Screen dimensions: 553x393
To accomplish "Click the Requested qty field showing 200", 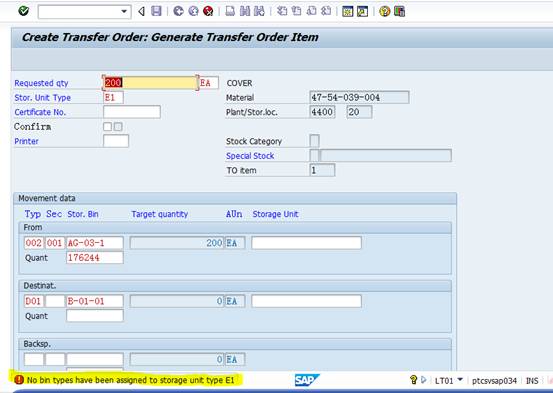I will pyautogui.click(x=151, y=83).
